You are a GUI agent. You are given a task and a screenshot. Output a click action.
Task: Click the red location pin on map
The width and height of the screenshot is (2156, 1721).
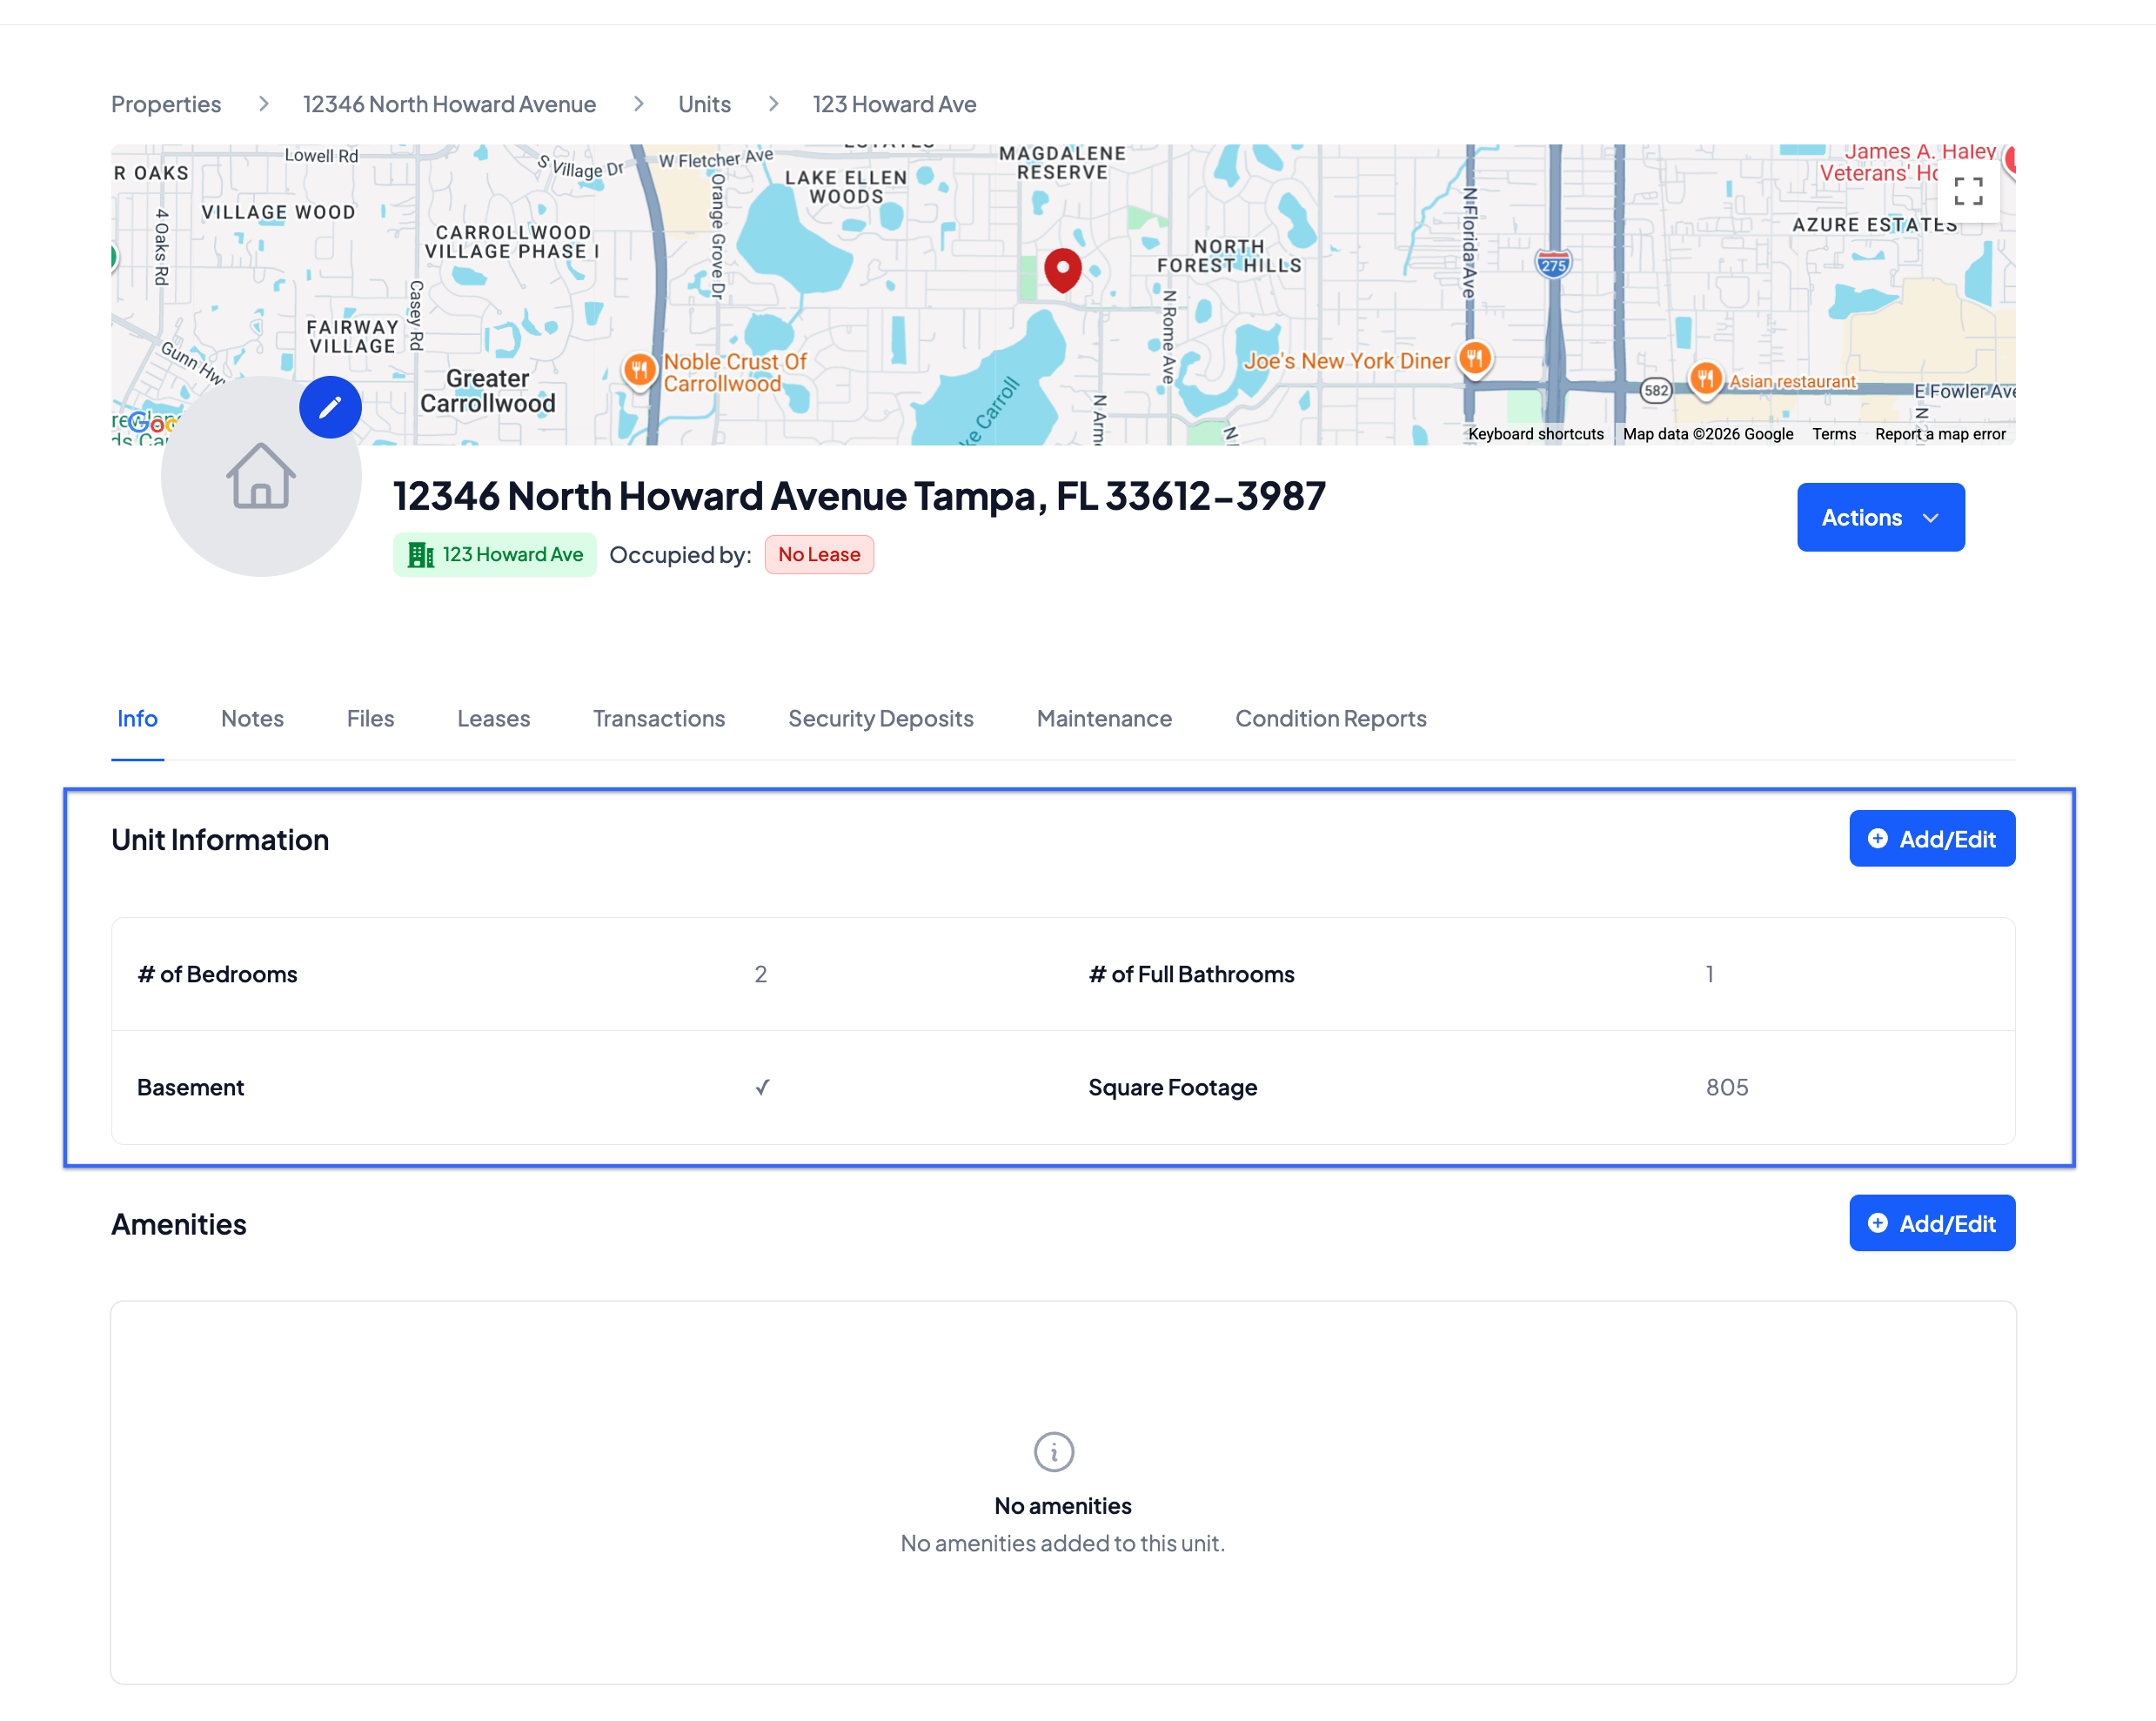pyautogui.click(x=1062, y=269)
